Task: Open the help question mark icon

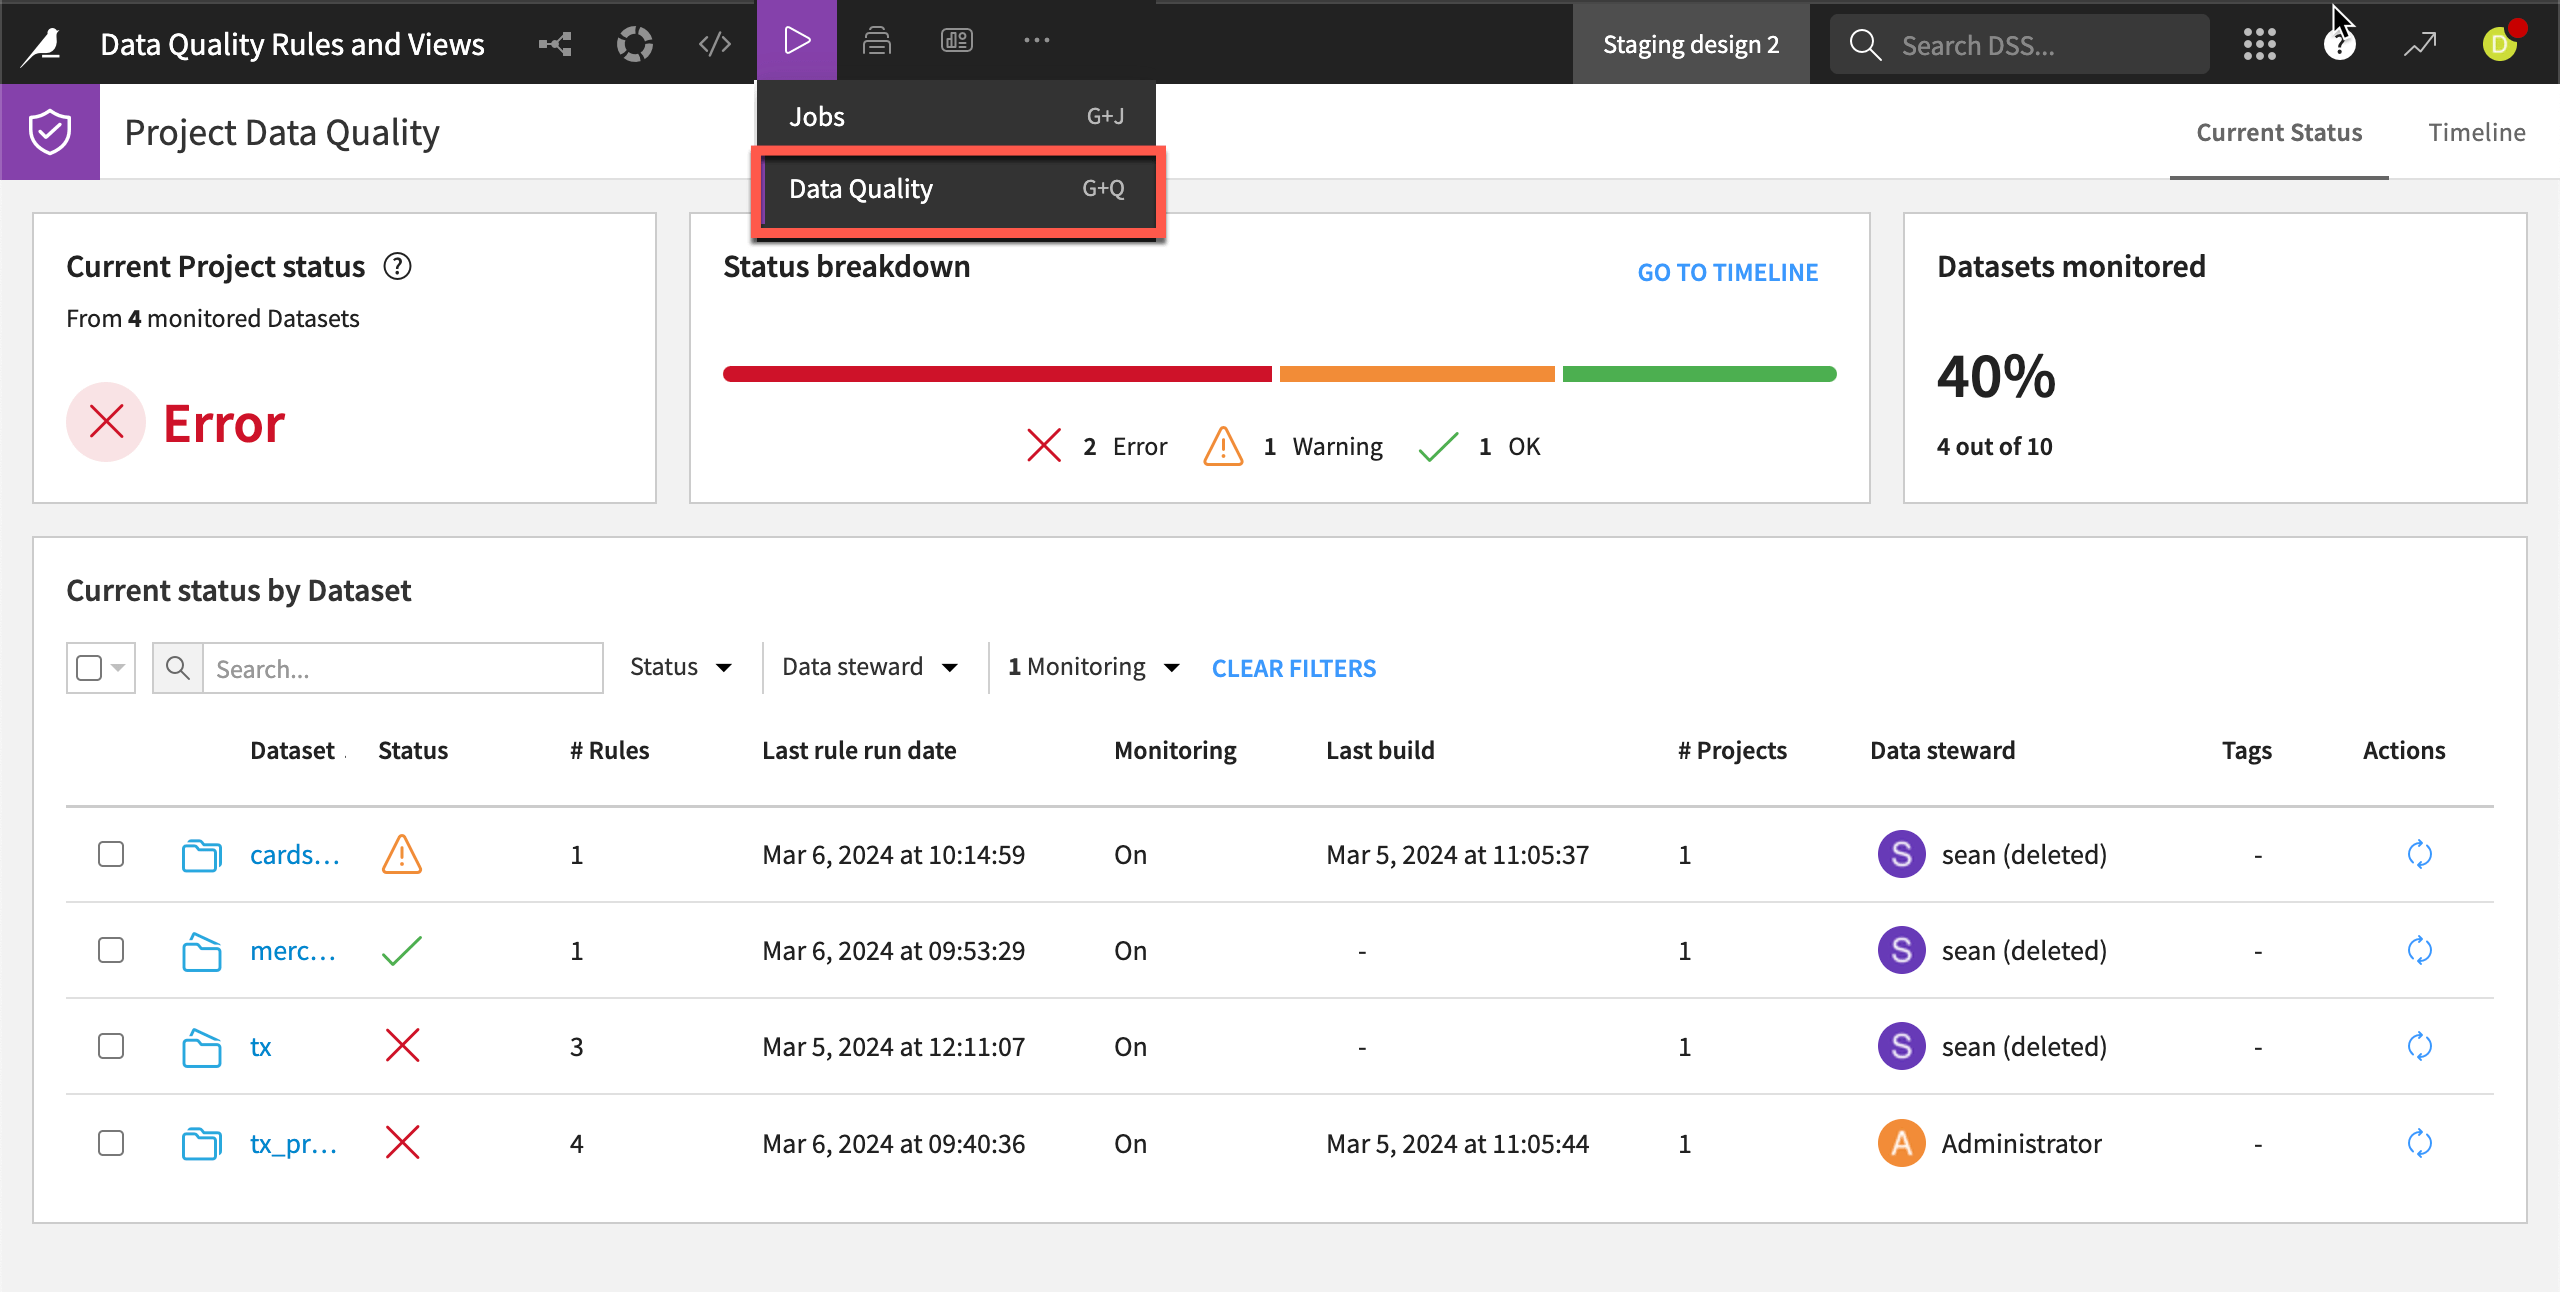Action: coord(2339,45)
